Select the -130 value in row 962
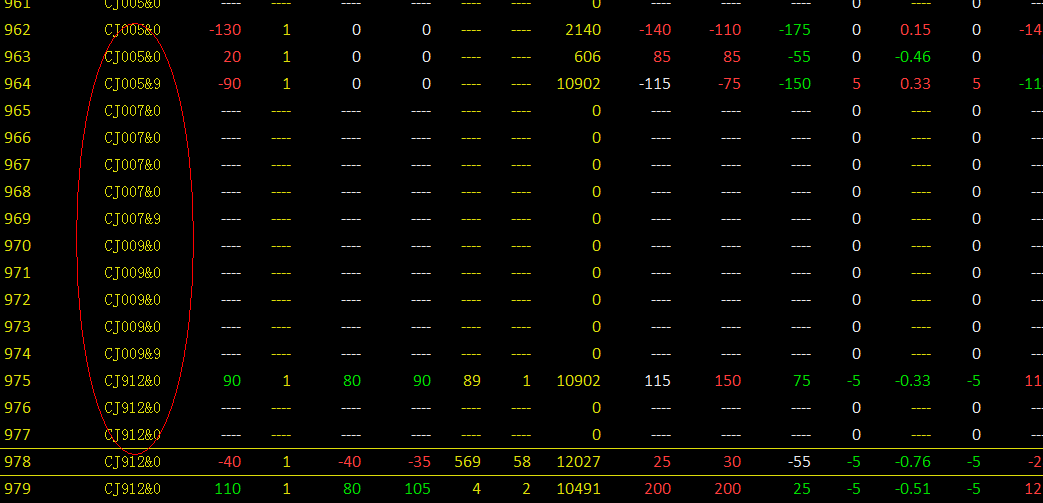 pyautogui.click(x=225, y=30)
